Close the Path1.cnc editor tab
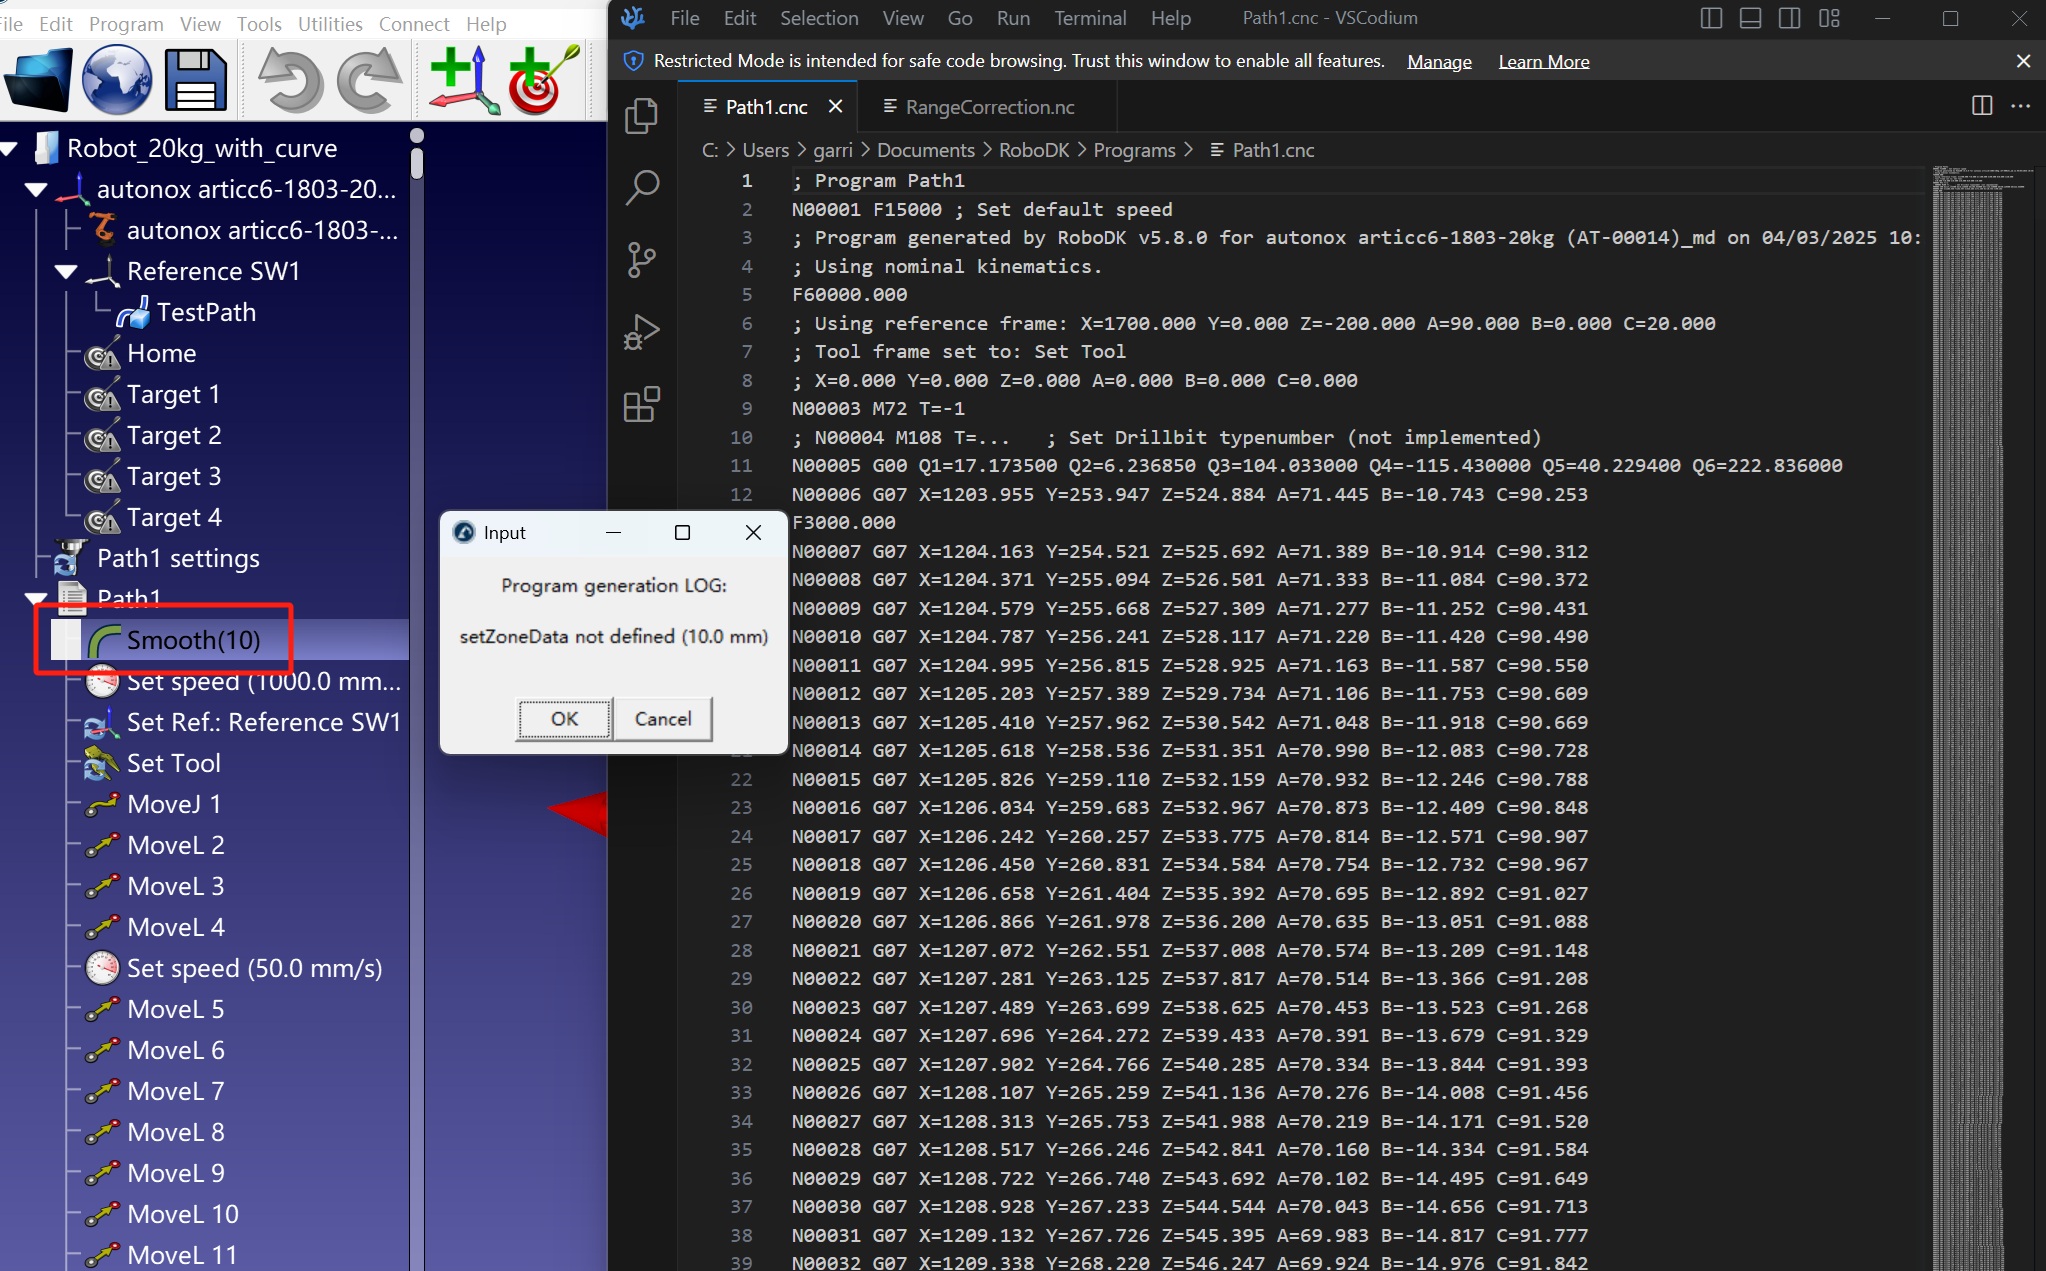This screenshot has height=1271, width=2046. pyautogui.click(x=836, y=106)
